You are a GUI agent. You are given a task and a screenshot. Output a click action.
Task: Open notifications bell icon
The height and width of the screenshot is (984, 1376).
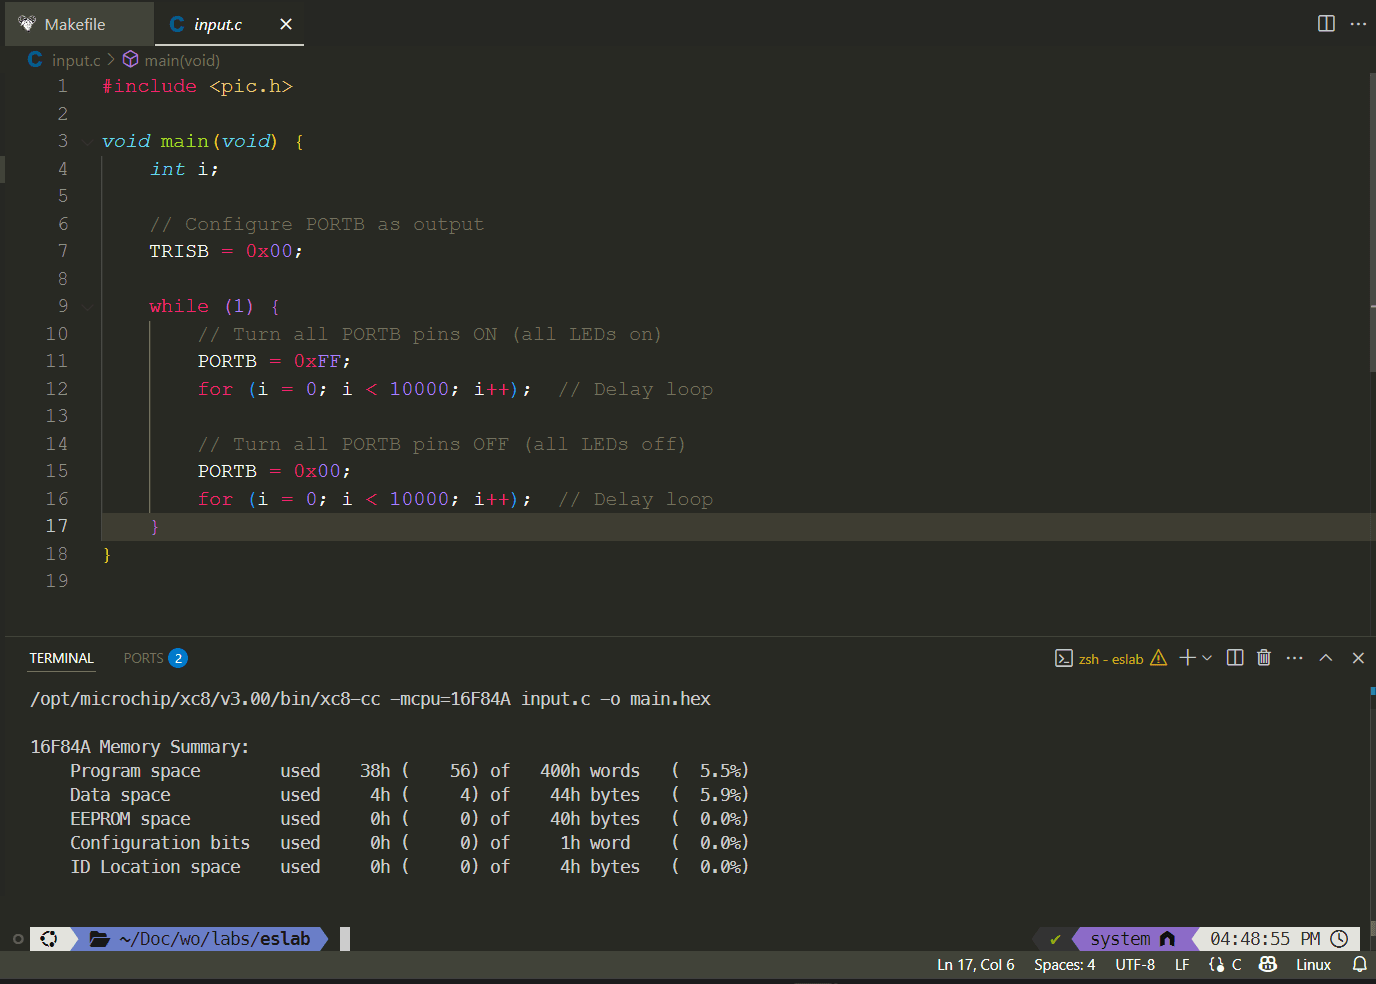[1360, 965]
